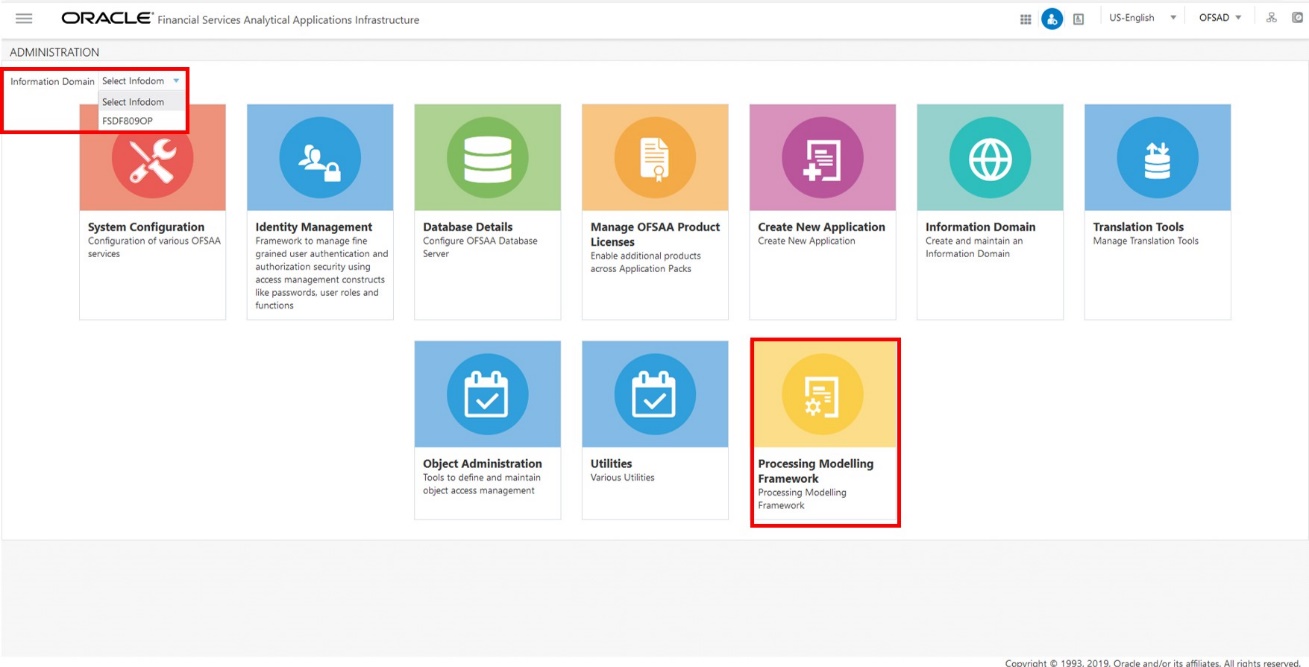Open the hamburger navigation menu
The image size is (1309, 667).
24,19
